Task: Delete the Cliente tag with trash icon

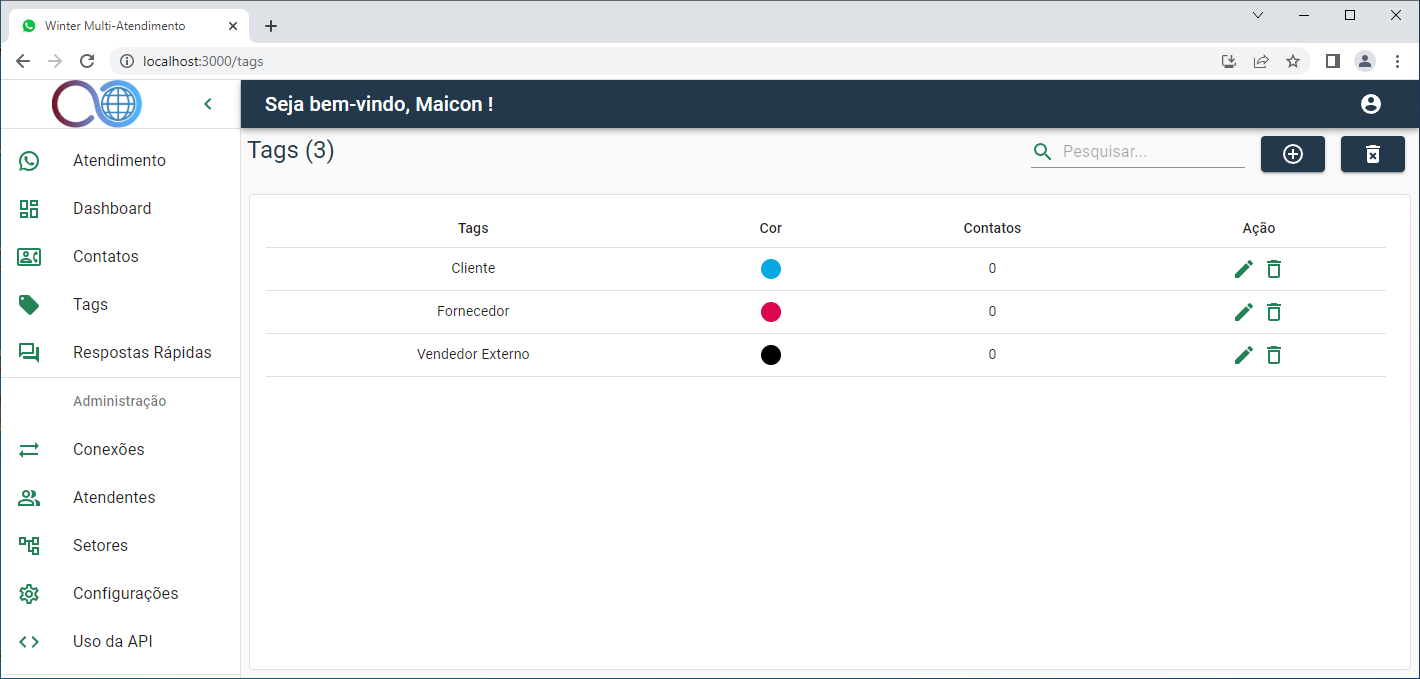Action: pos(1273,269)
